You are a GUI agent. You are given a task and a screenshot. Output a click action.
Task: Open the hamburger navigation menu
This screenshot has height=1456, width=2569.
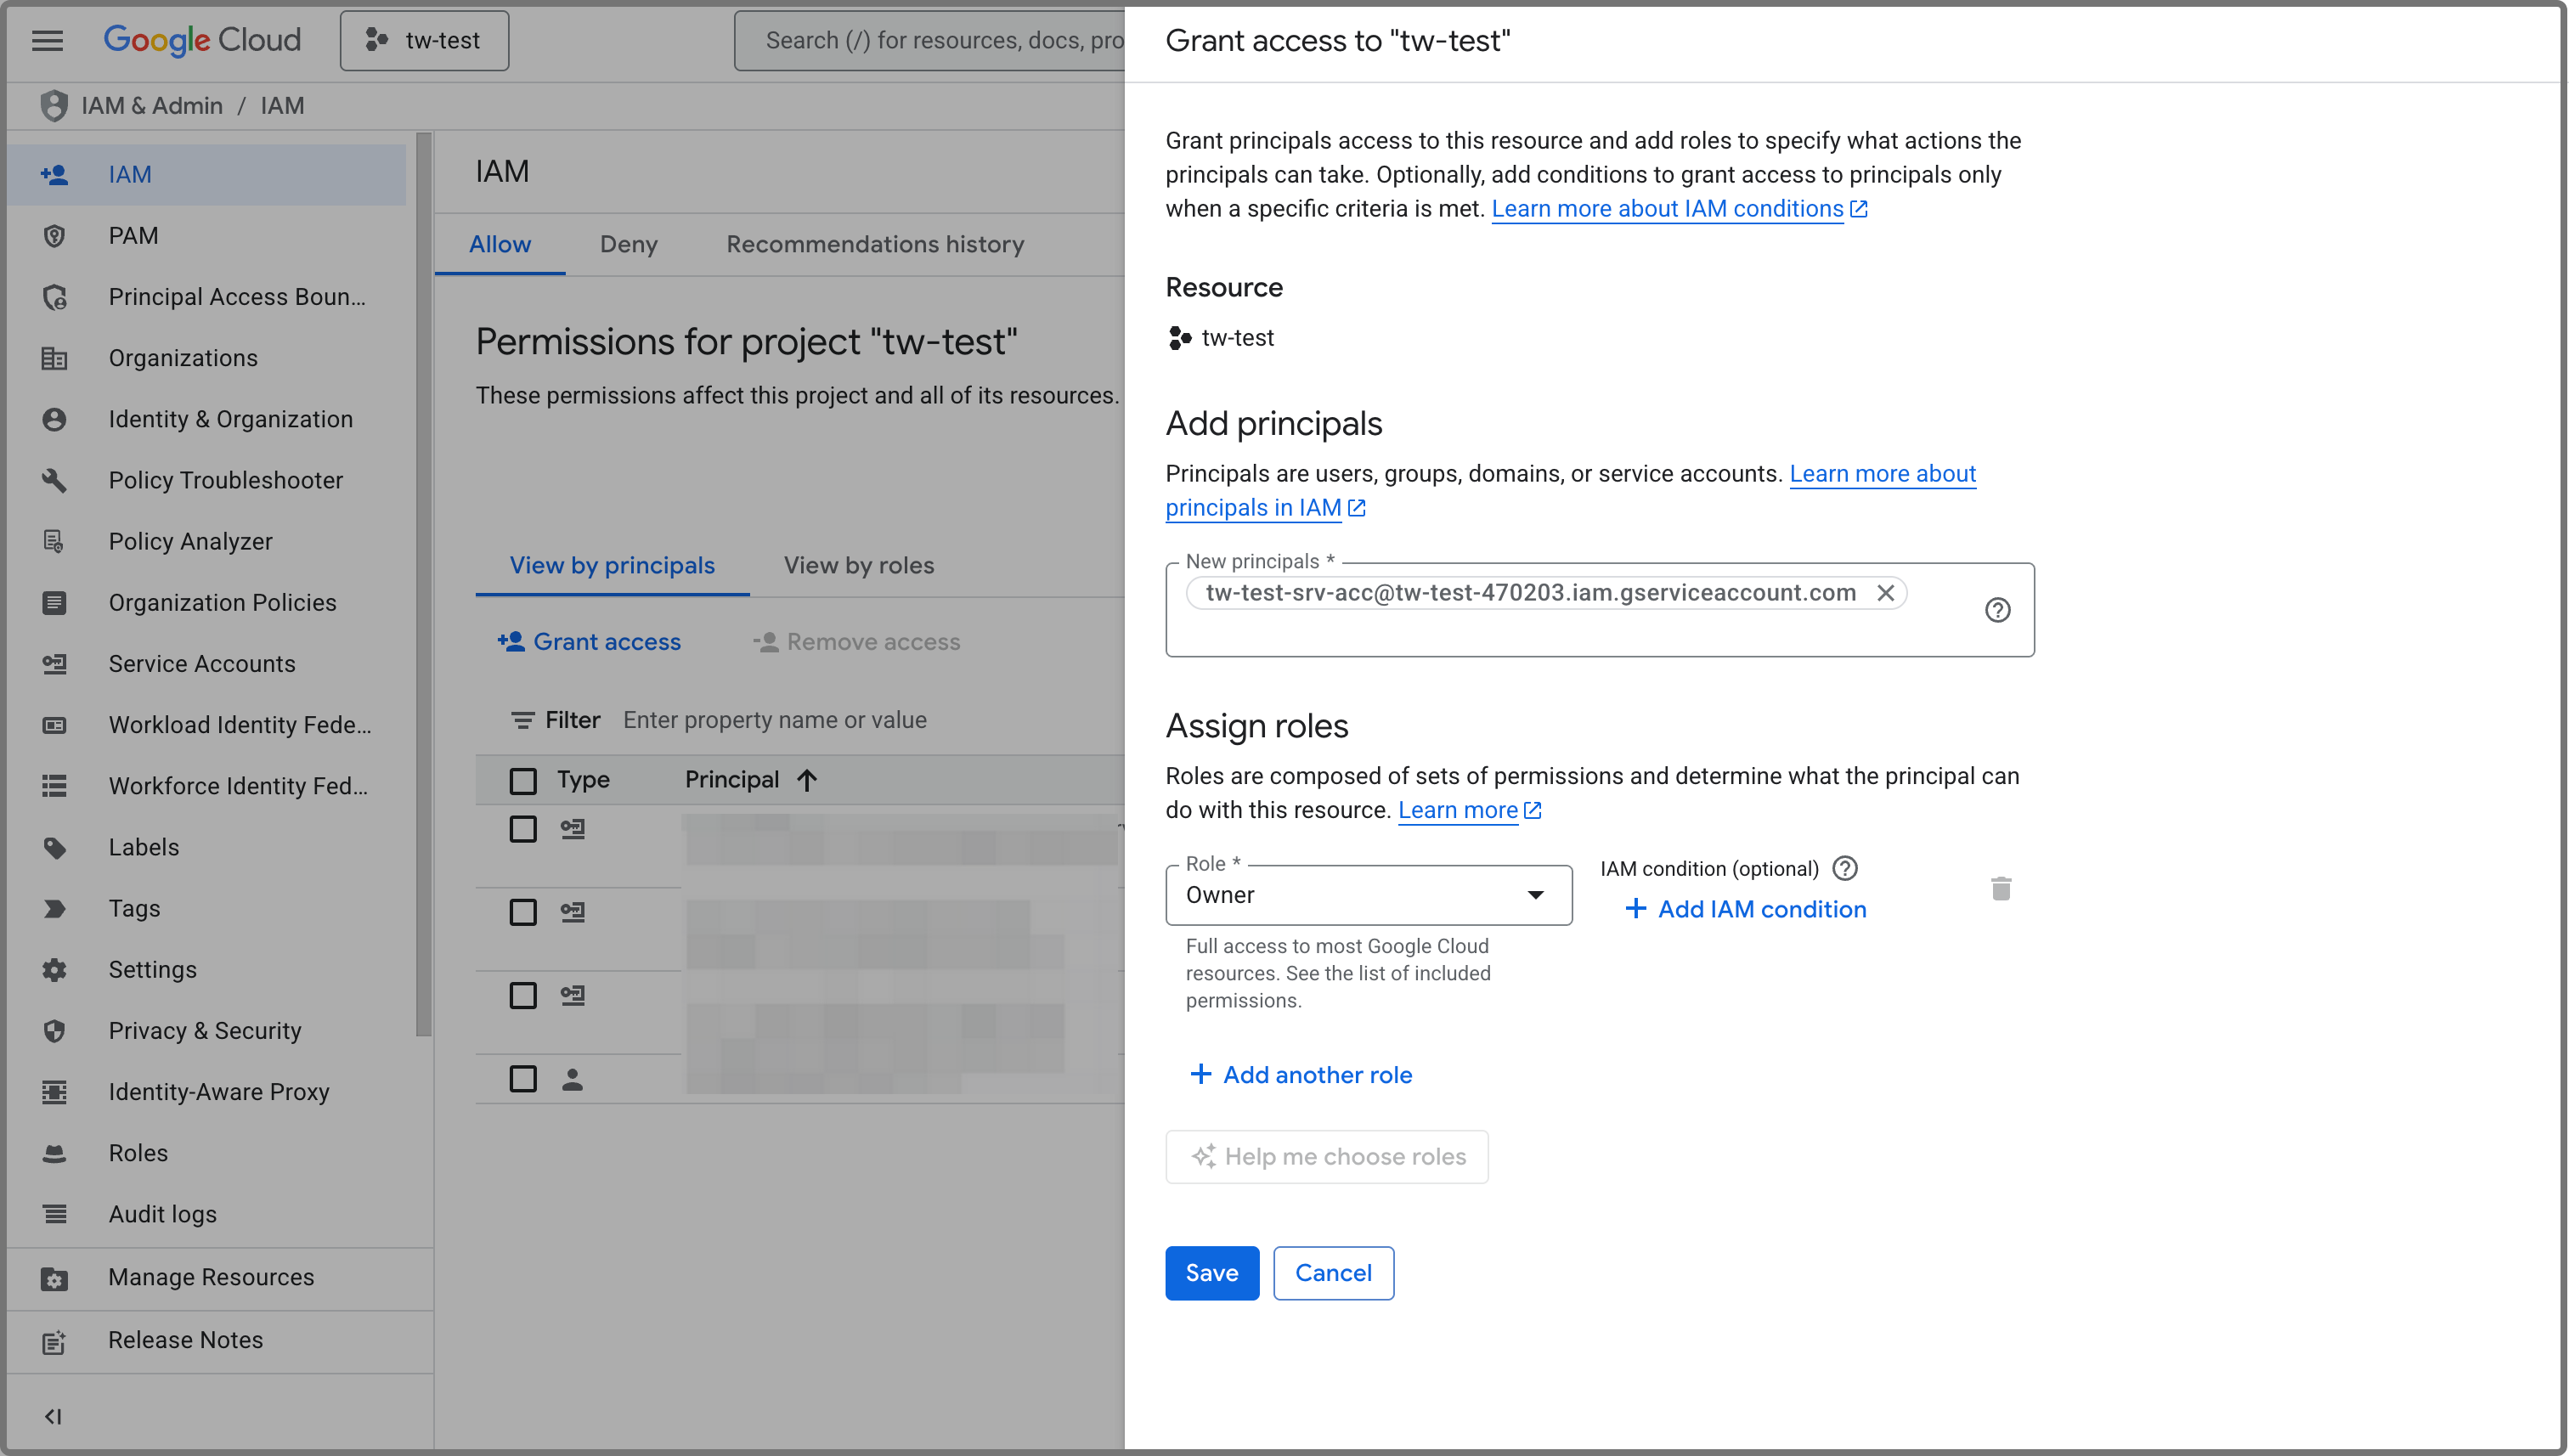47,40
